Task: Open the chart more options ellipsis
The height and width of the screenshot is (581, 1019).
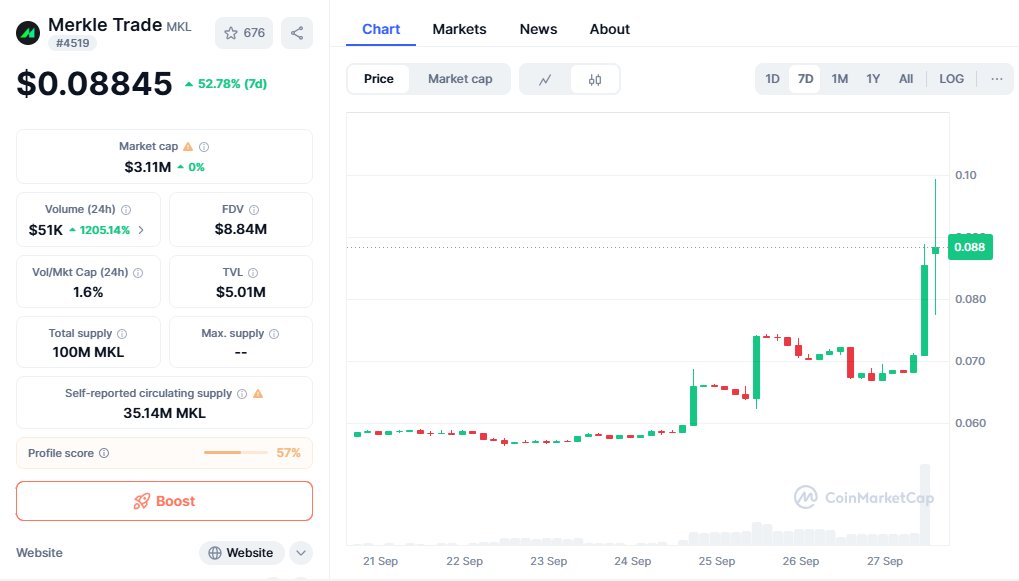Action: [x=997, y=79]
